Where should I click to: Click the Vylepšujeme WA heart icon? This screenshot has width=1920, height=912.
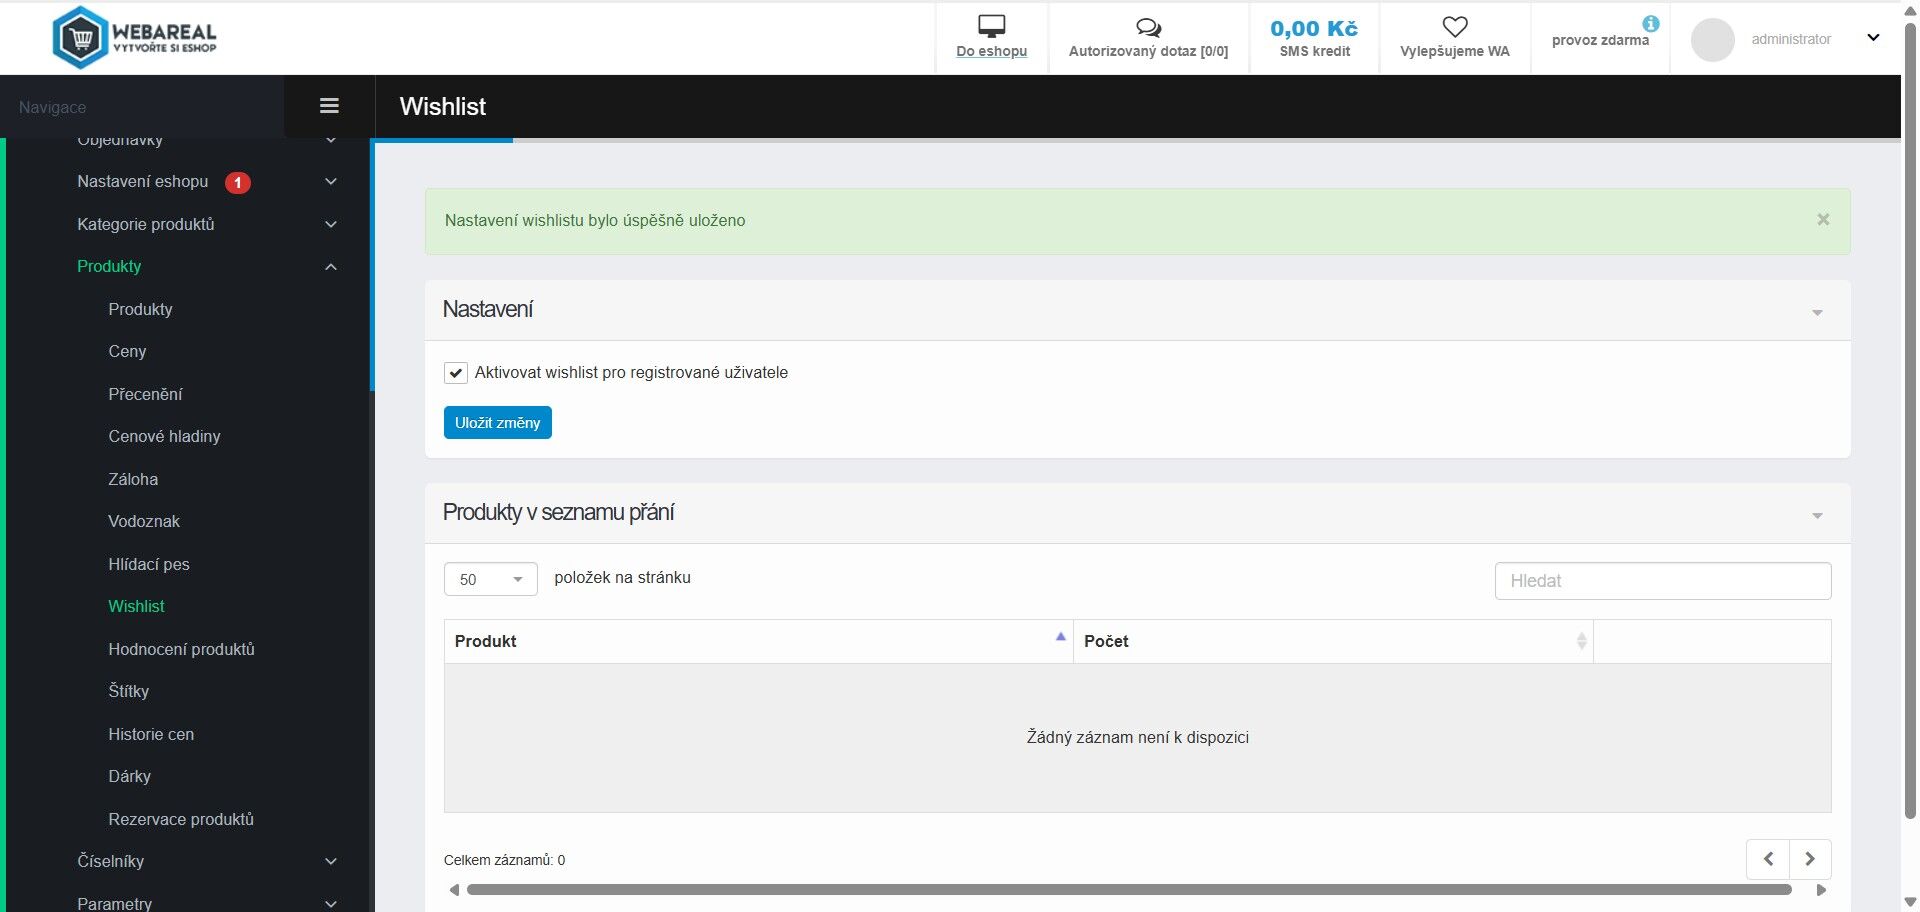click(1455, 27)
